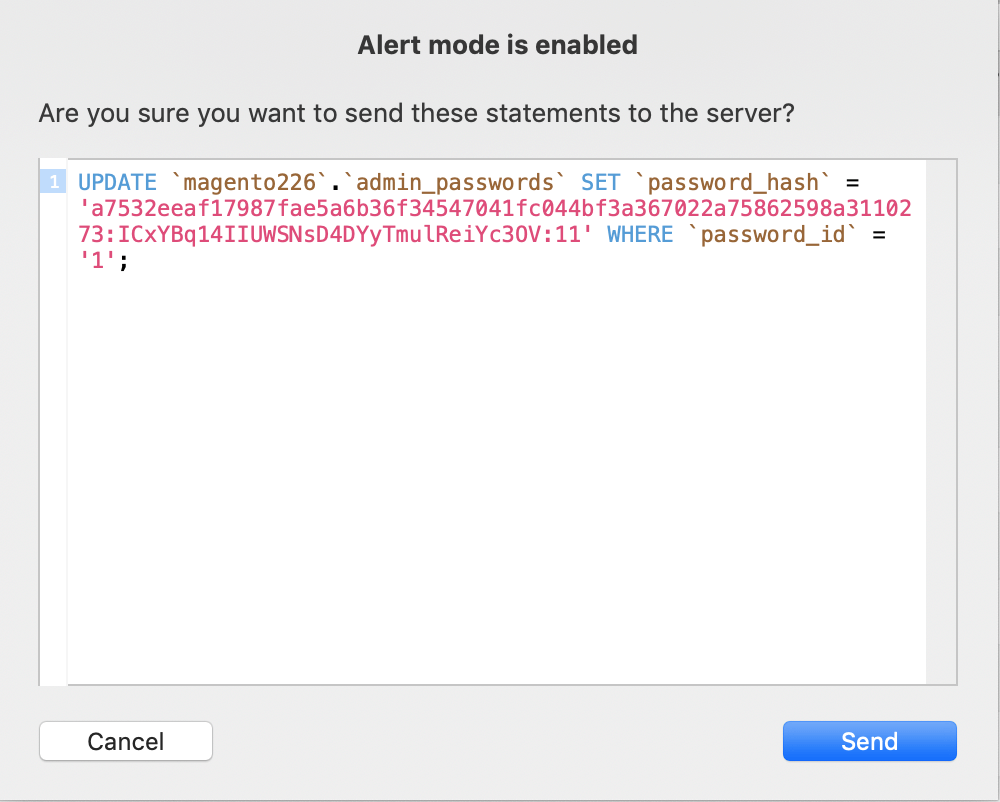Image resolution: width=1000 pixels, height=802 pixels.
Task: Click the "Alert mode is enabled" heading
Action: coord(497,45)
